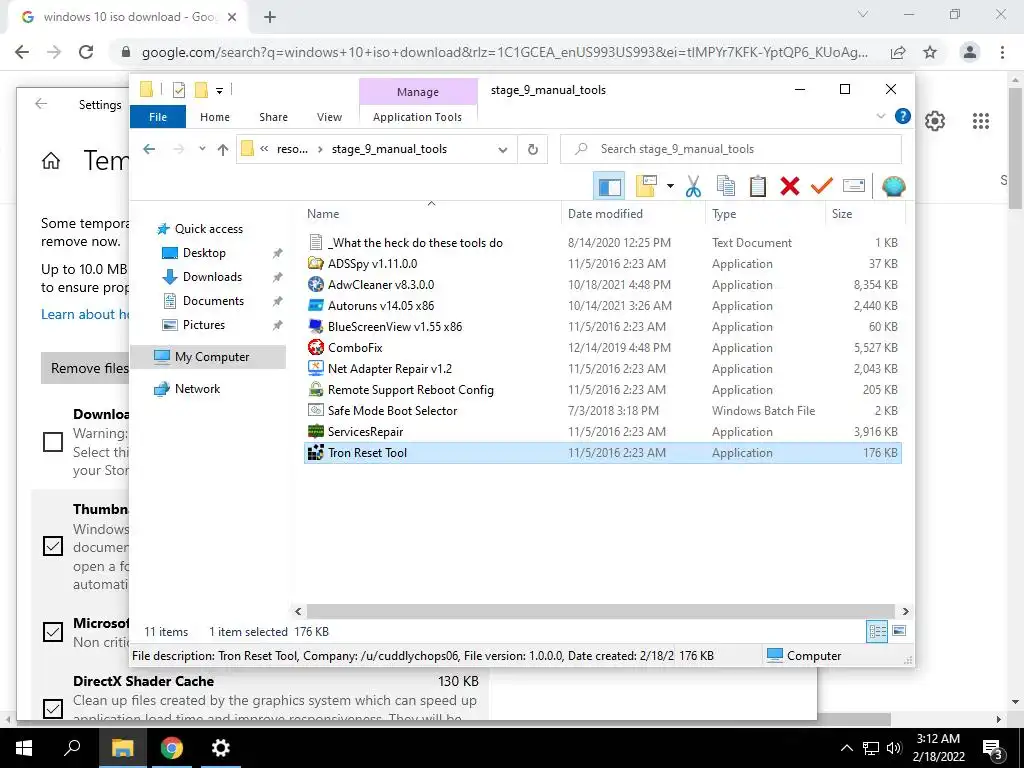The image size is (1024, 768).
Task: Open the Chrome profile avatar
Action: tap(970, 52)
